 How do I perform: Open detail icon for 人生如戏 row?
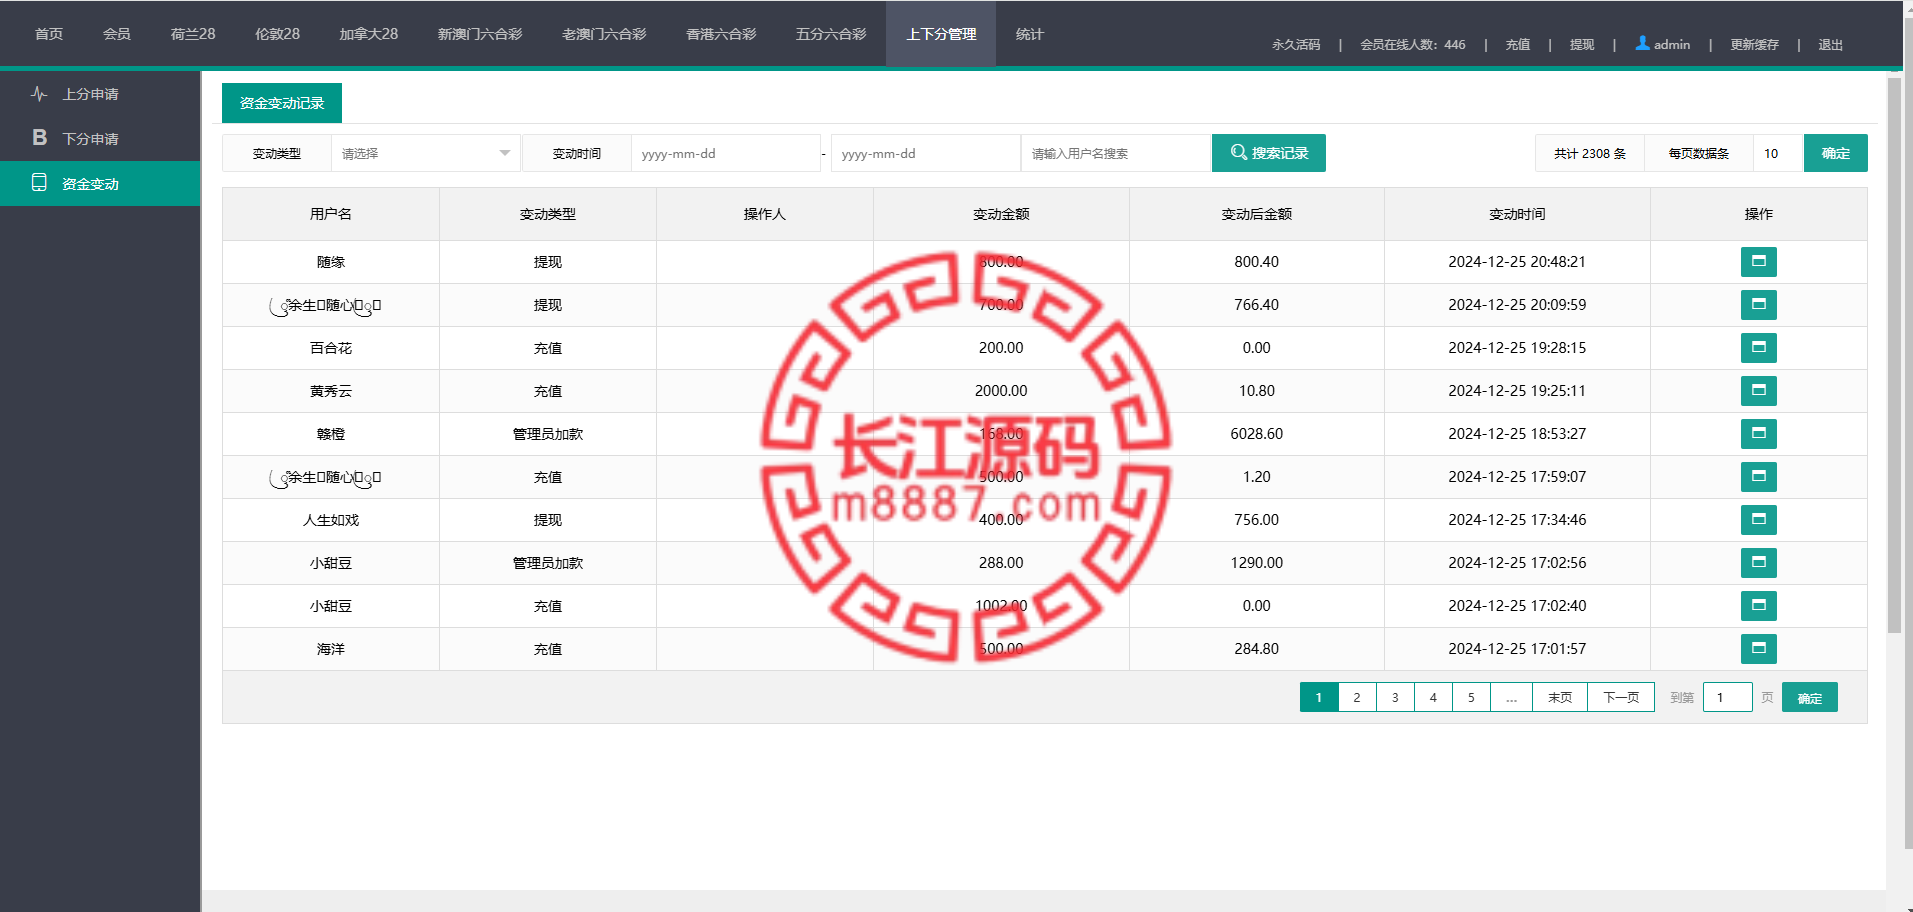1758,520
